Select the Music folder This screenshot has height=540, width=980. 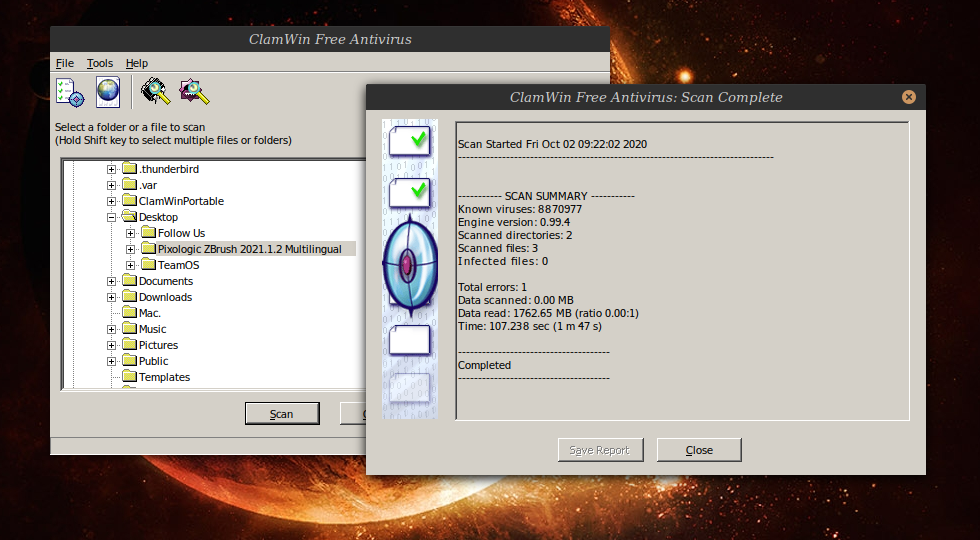(152, 329)
